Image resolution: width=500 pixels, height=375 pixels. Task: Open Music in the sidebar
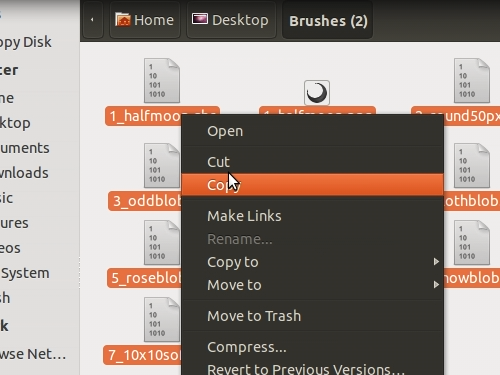click(7, 198)
